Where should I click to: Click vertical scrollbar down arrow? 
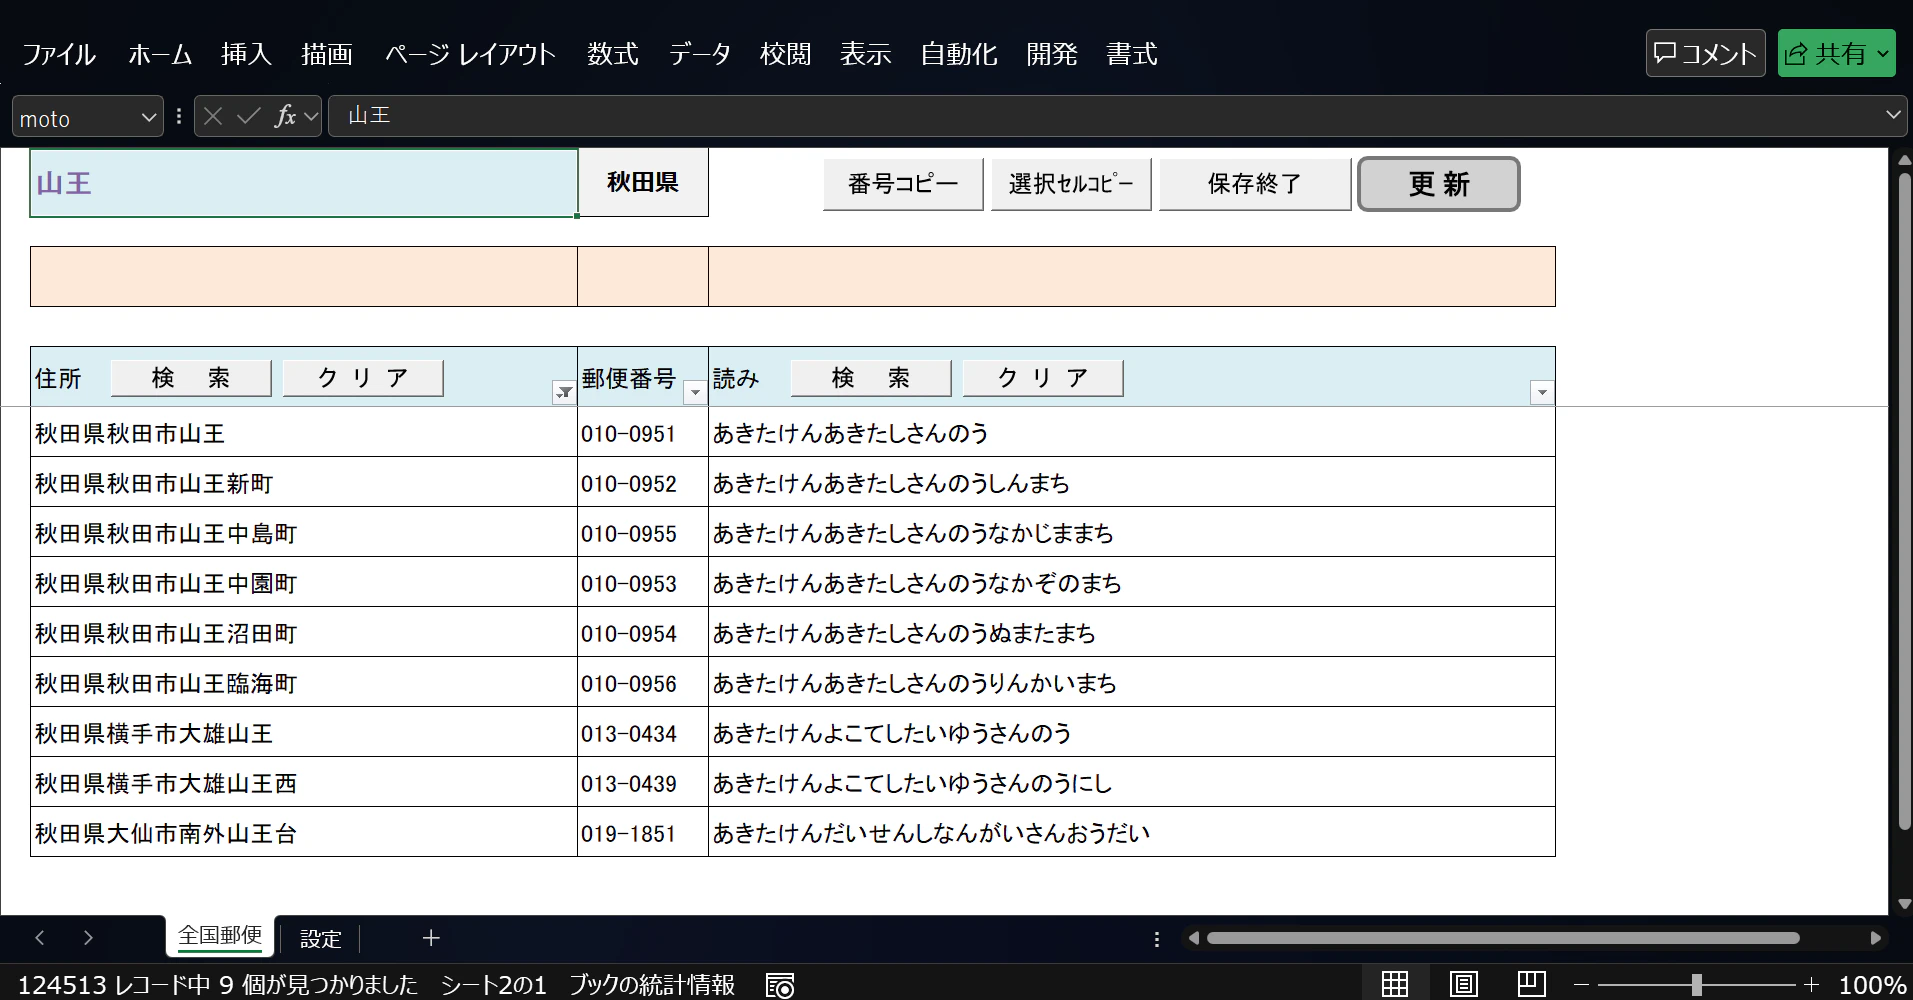(1904, 904)
